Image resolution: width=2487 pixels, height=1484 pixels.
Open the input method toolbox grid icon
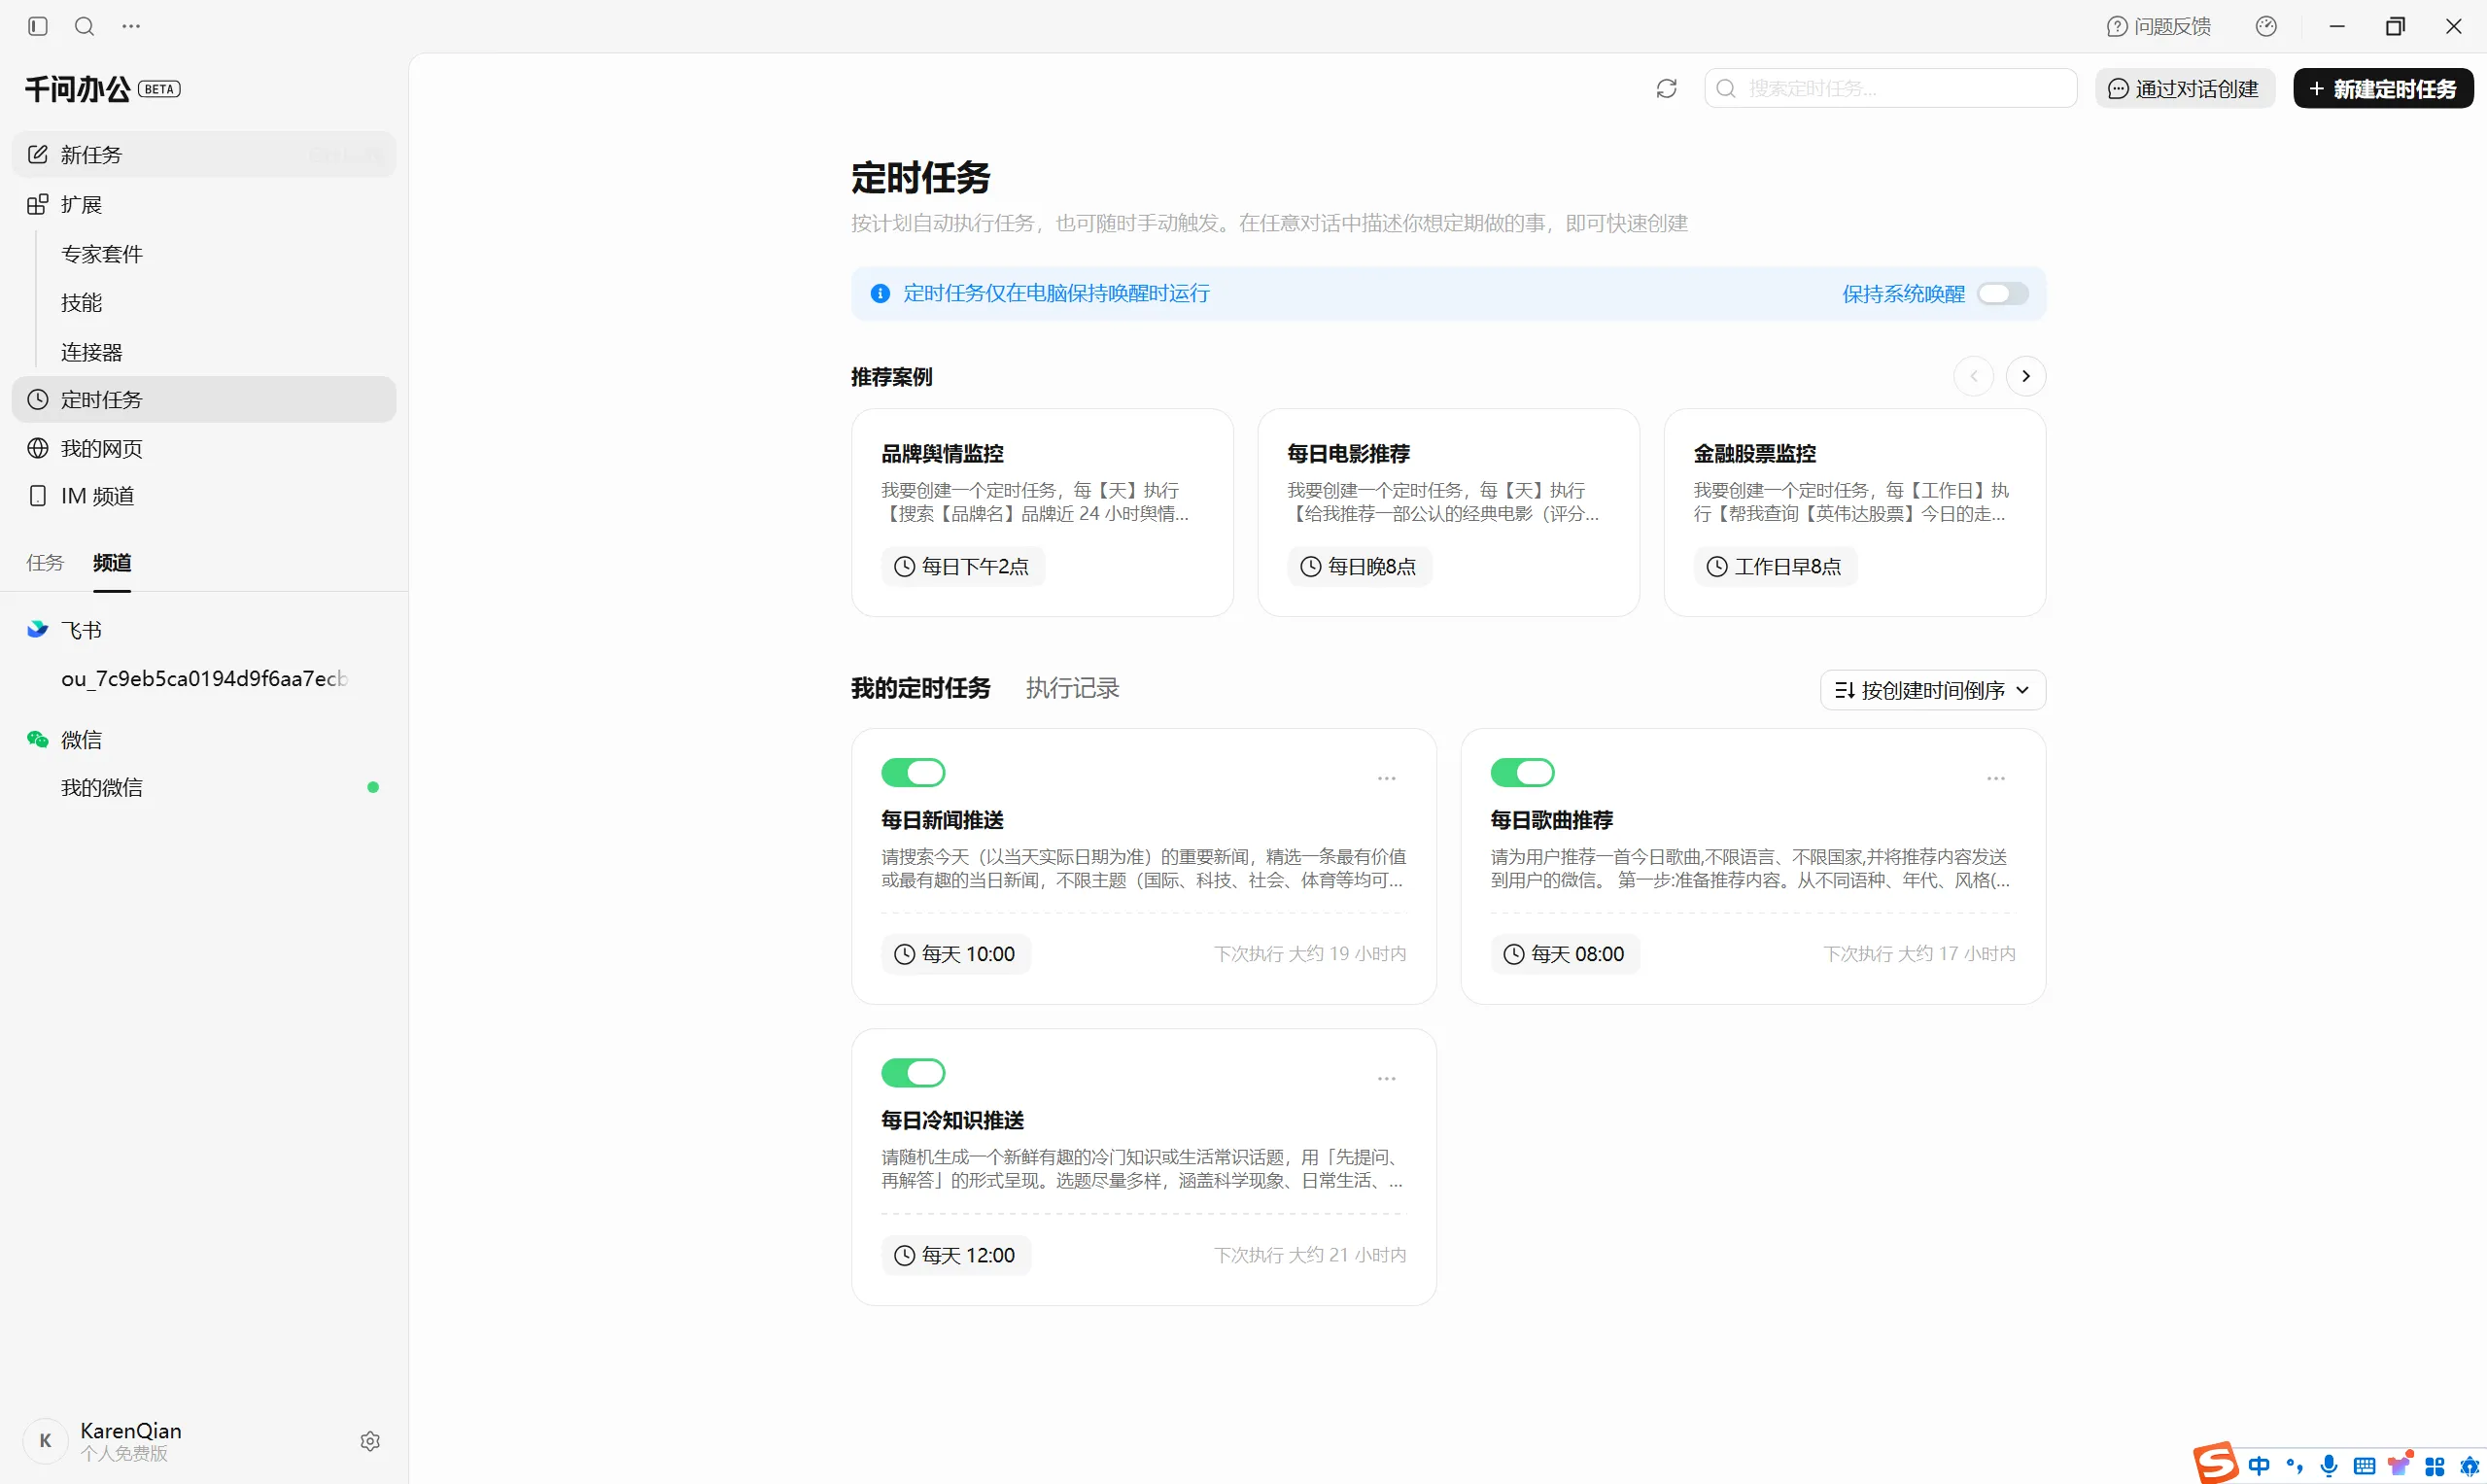2434,1466
